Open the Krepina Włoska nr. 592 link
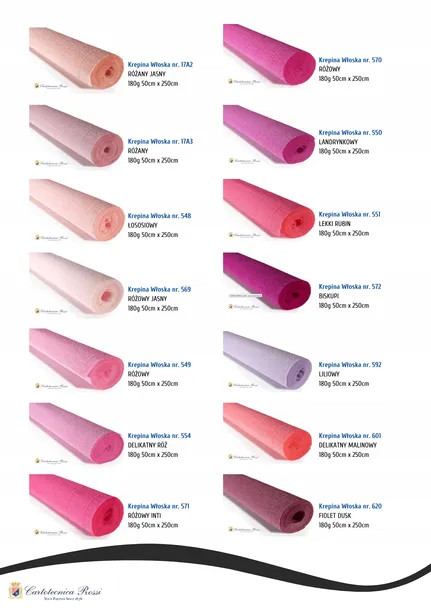This screenshot has width=431, height=610. coord(350,365)
